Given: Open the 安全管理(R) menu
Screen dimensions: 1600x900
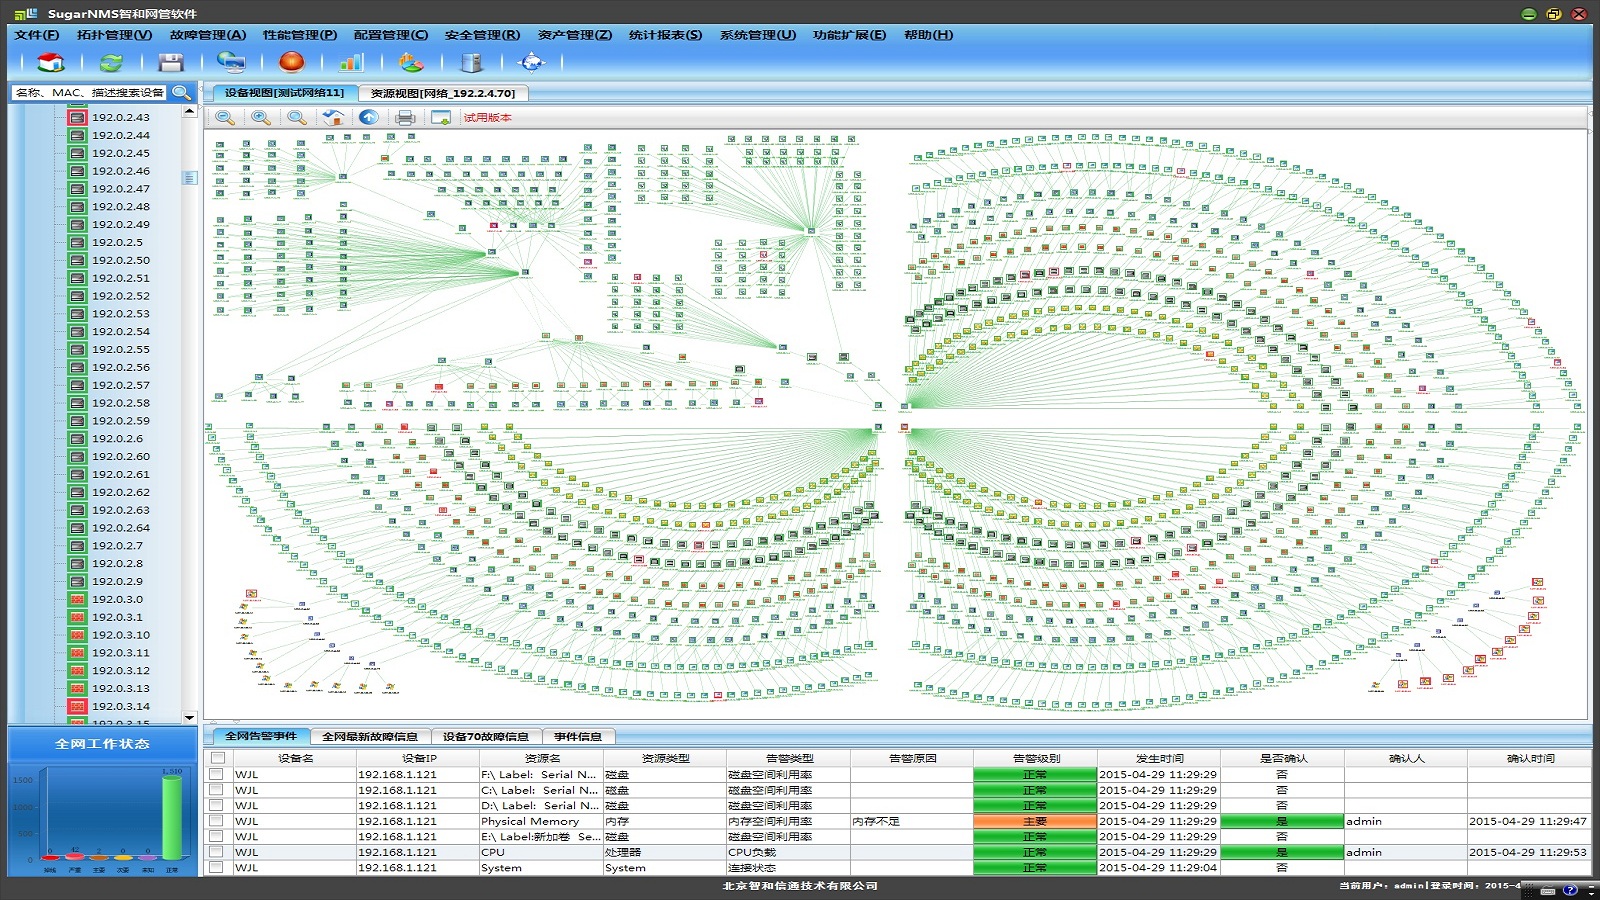Looking at the screenshot, I should 483,35.
